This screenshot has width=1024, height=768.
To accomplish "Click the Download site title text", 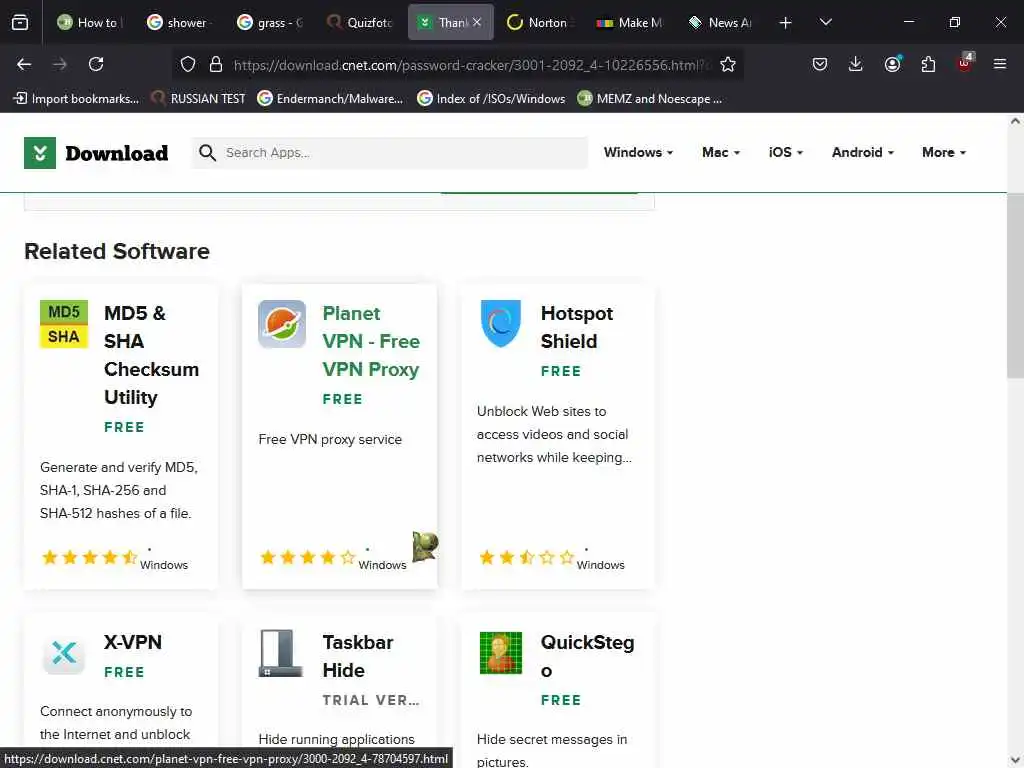I will pos(117,153).
